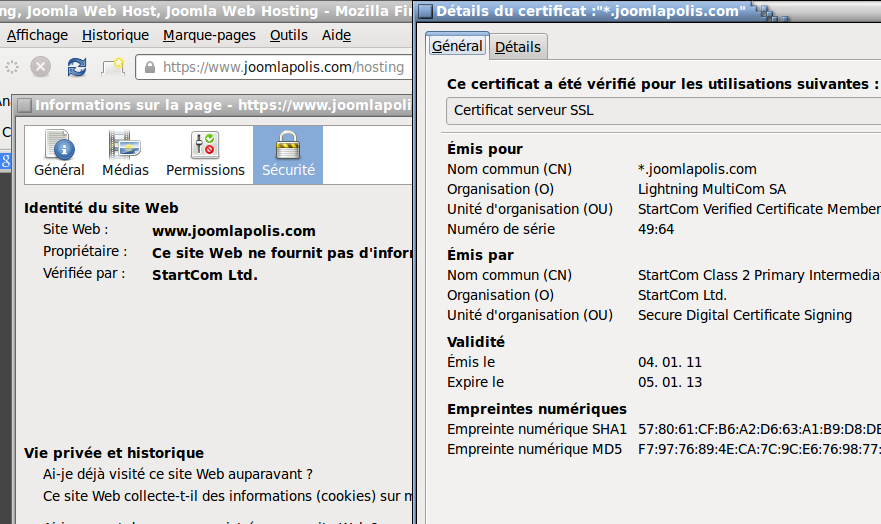Viewport: 881px width, 524px height.
Task: Click the page info window menu icon
Action: tap(24, 105)
